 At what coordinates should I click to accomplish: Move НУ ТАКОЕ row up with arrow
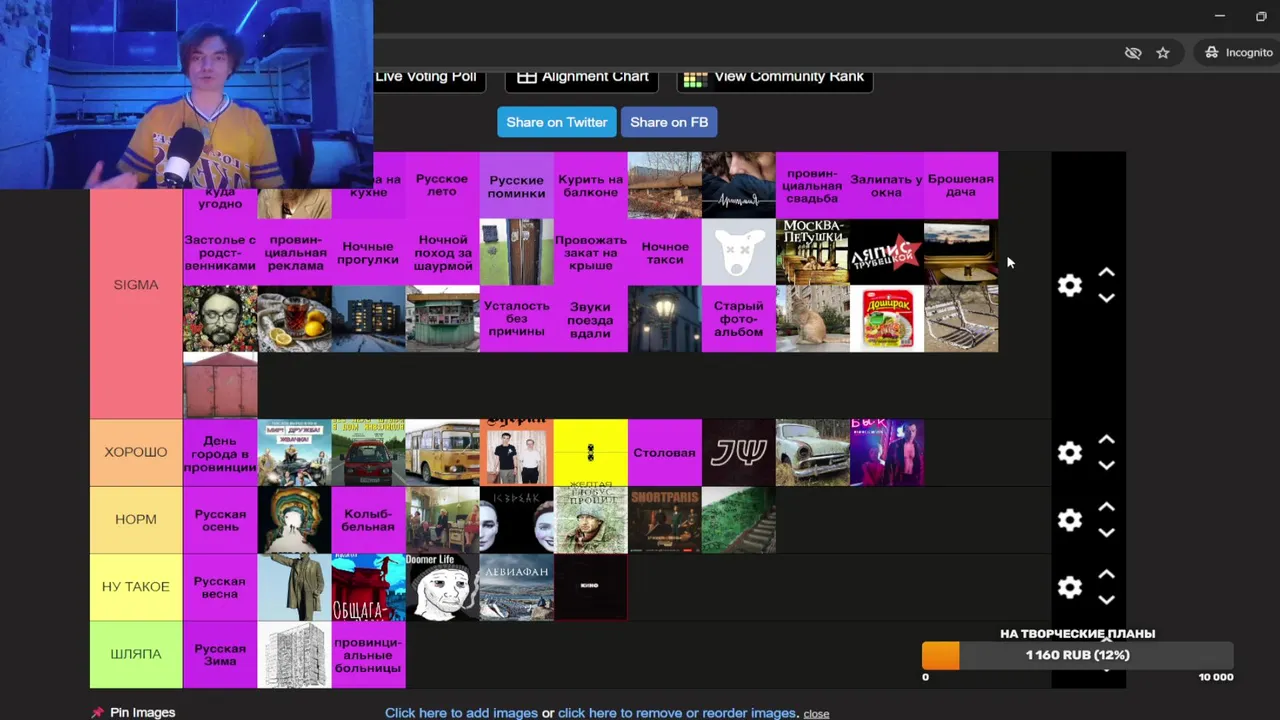(1106, 573)
